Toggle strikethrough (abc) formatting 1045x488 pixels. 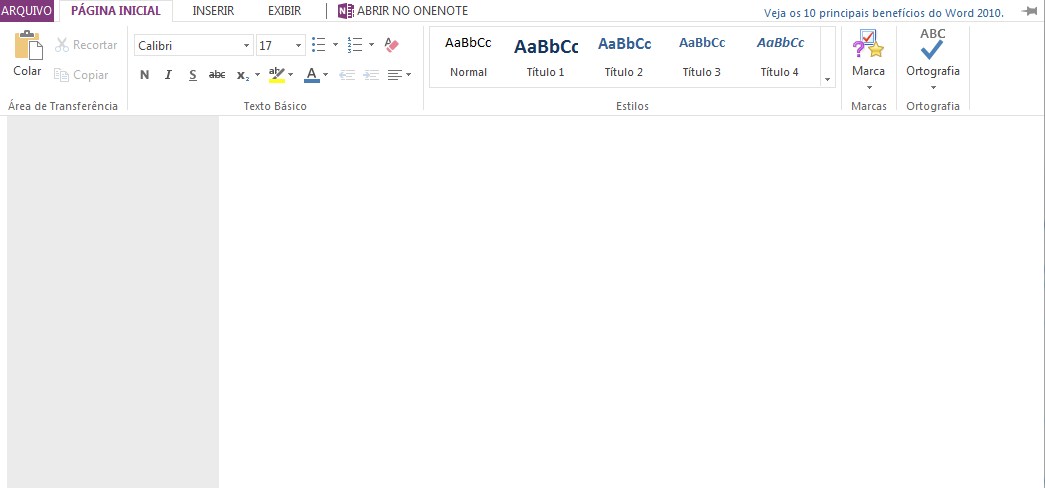217,75
